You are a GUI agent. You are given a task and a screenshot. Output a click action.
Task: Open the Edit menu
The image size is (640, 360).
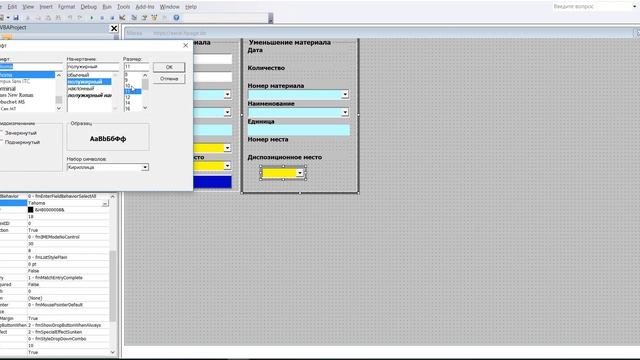coord(12,7)
